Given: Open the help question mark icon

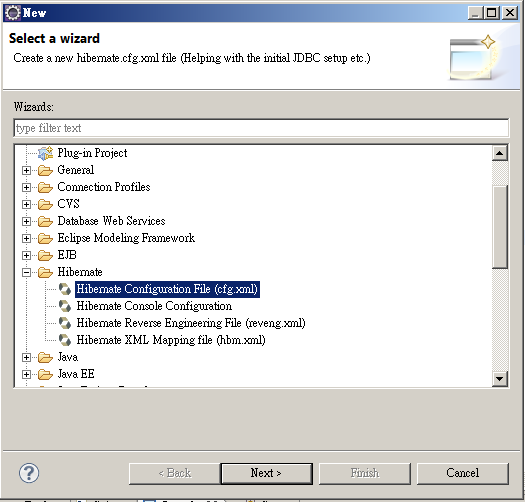Looking at the screenshot, I should pyautogui.click(x=29, y=473).
